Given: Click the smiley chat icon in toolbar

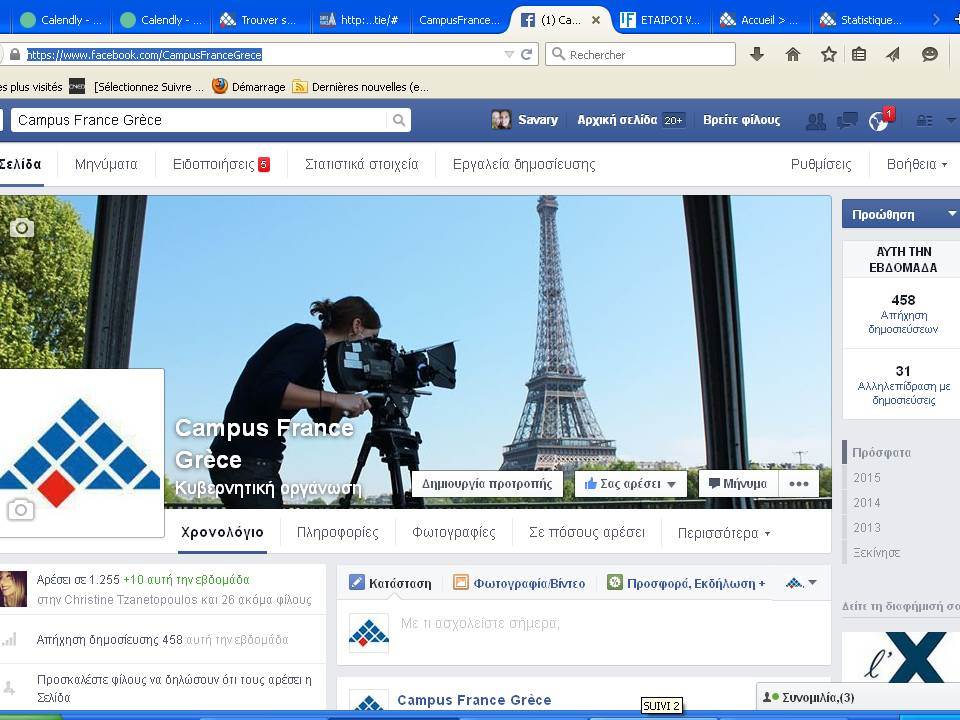Looking at the screenshot, I should (929, 54).
